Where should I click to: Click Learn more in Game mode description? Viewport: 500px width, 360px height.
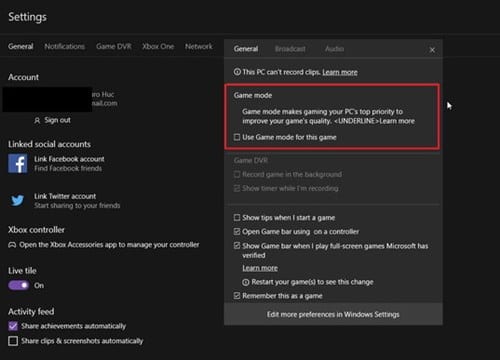[397, 121]
